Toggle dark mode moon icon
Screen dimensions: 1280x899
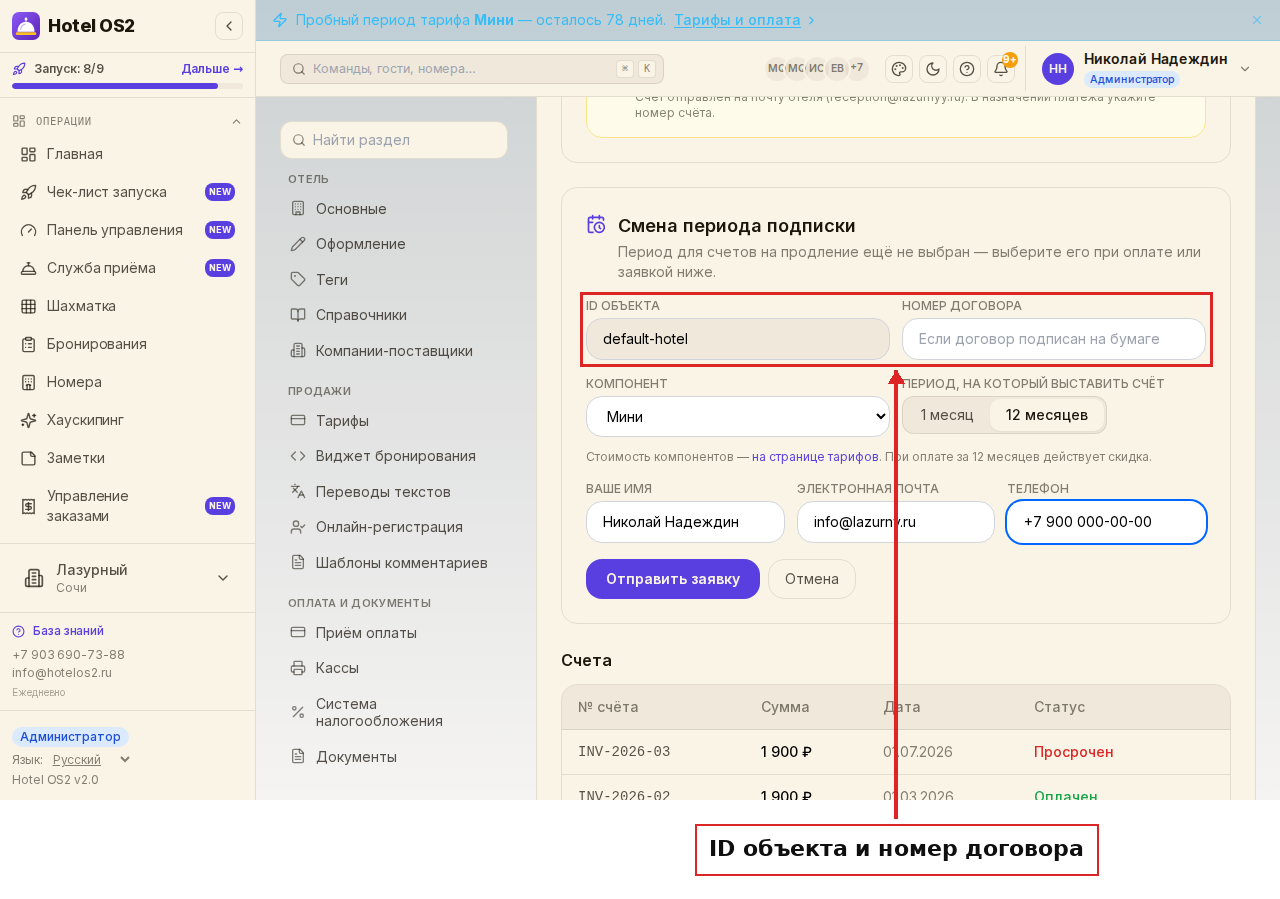(x=933, y=69)
